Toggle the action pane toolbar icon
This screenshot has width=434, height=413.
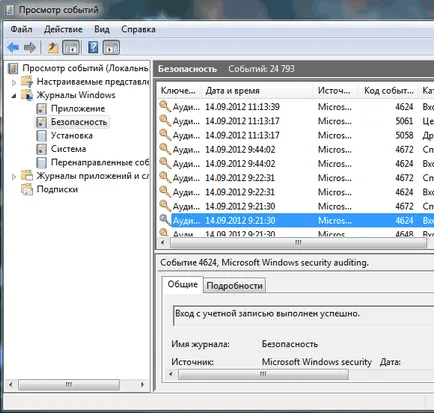click(111, 48)
